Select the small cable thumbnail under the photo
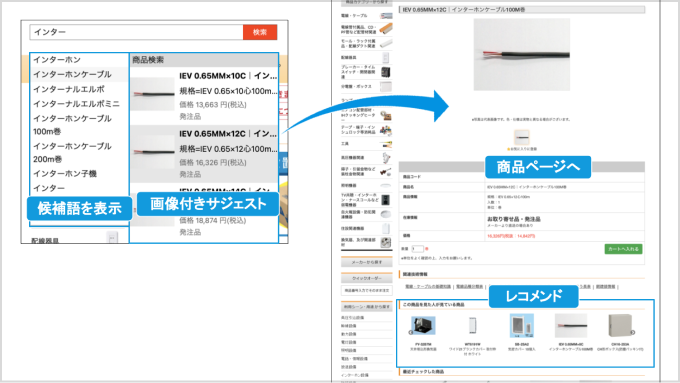Viewport: 680px width, 383px height. 522,137
